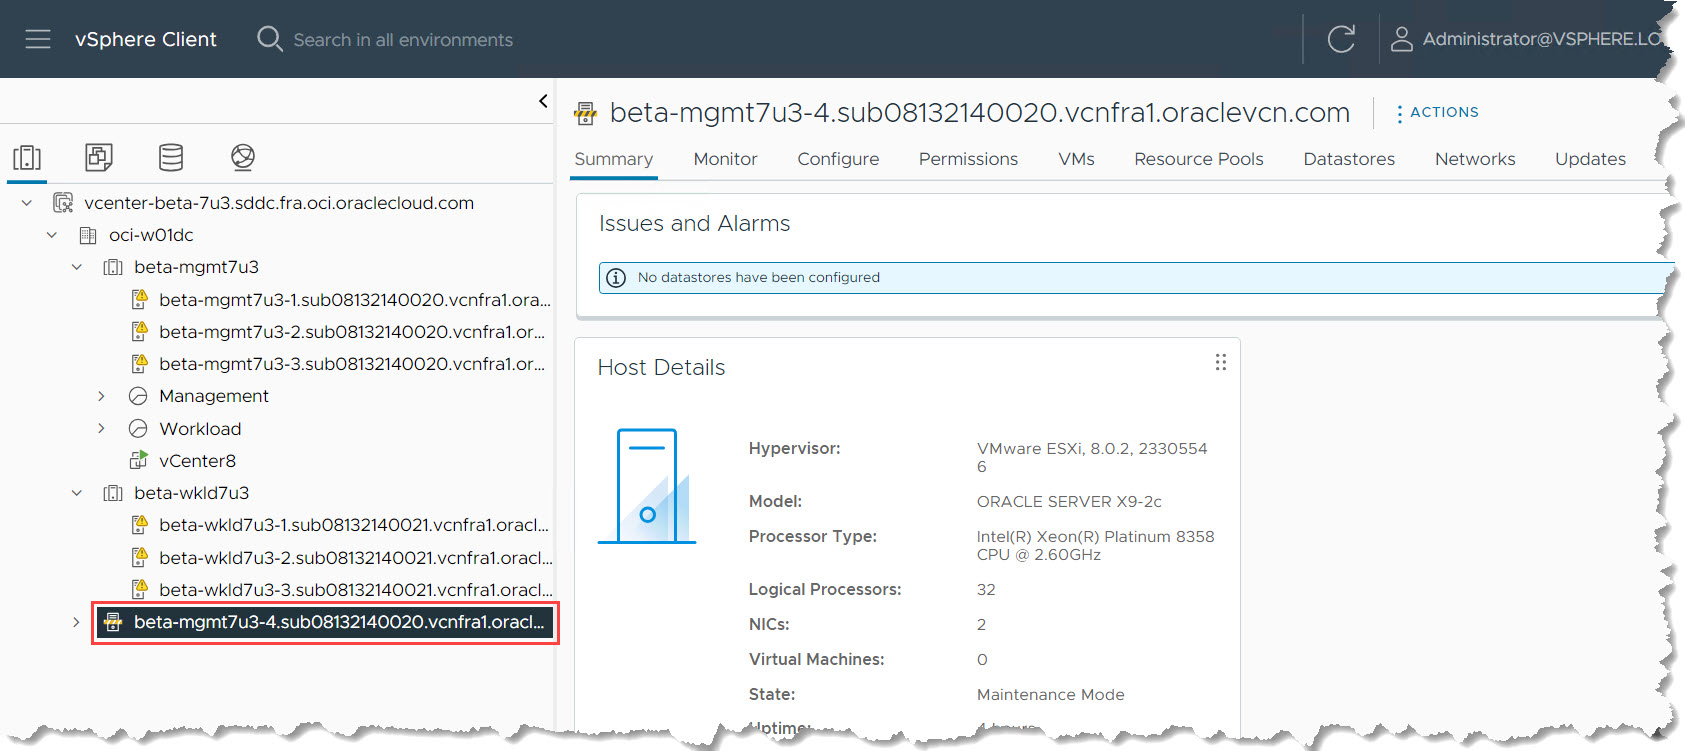Click warning host icon for beta-wkld7u3-3

[139, 589]
